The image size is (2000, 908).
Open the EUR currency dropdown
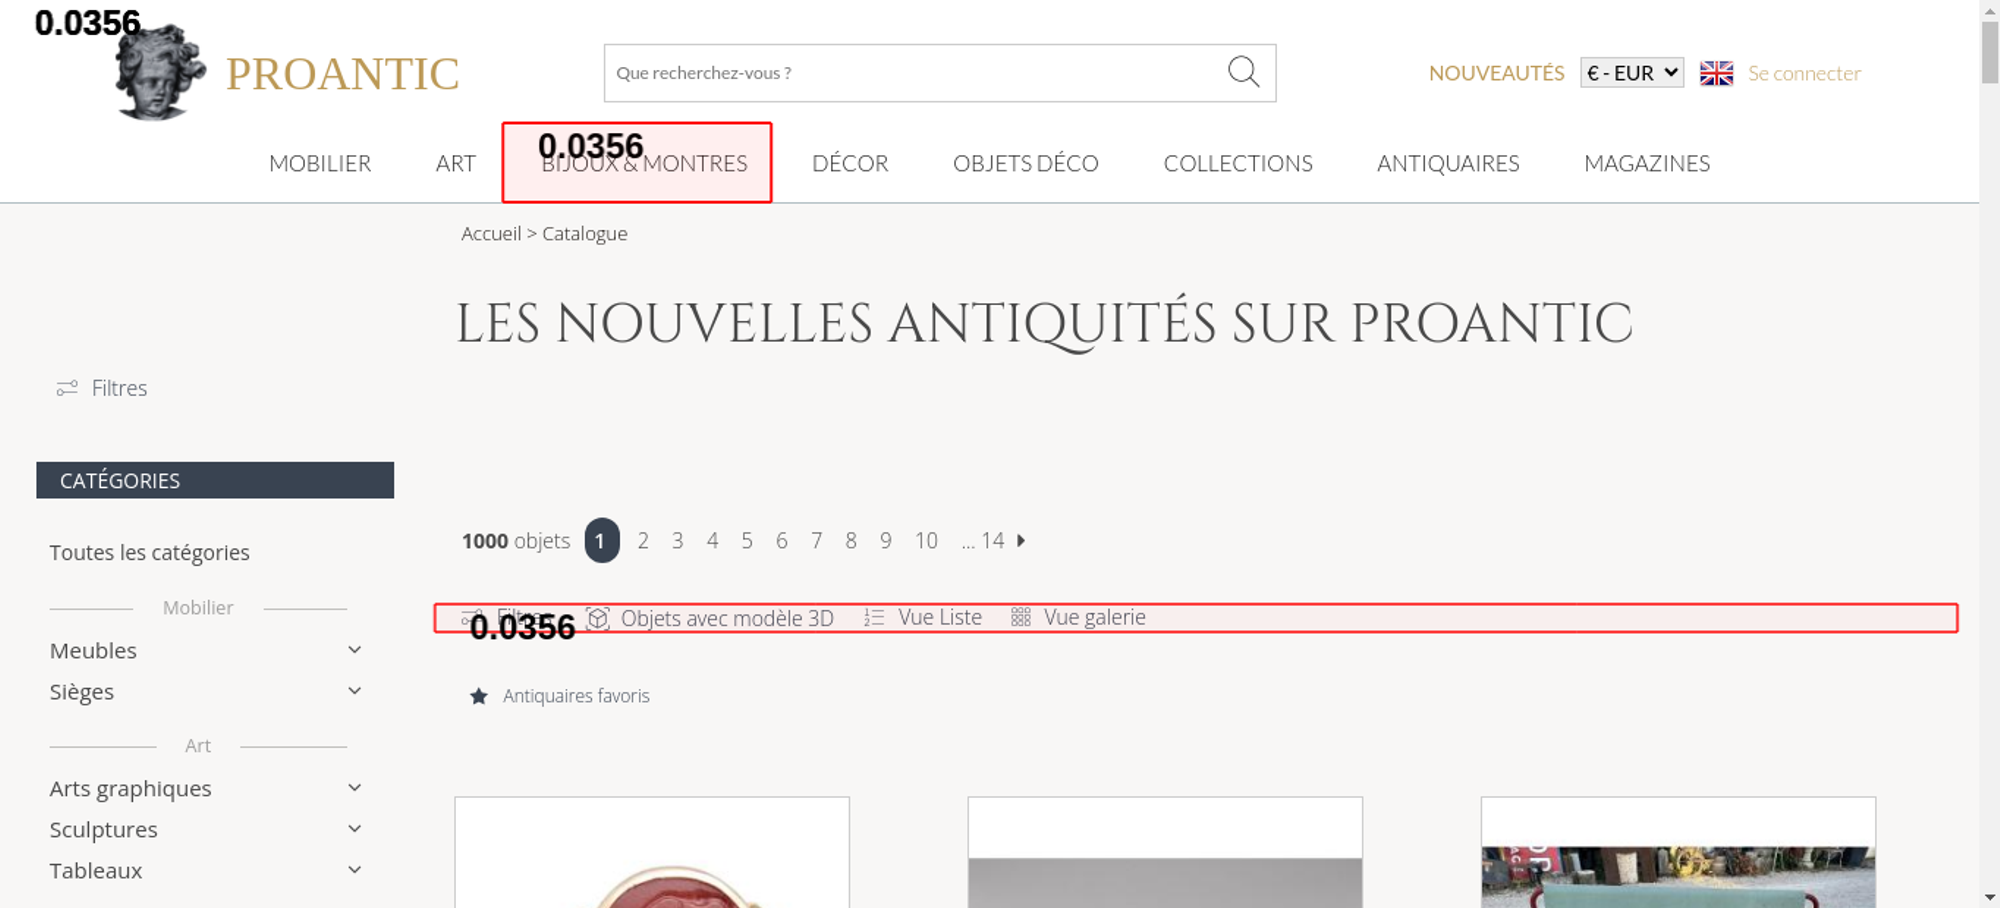pyautogui.click(x=1631, y=73)
